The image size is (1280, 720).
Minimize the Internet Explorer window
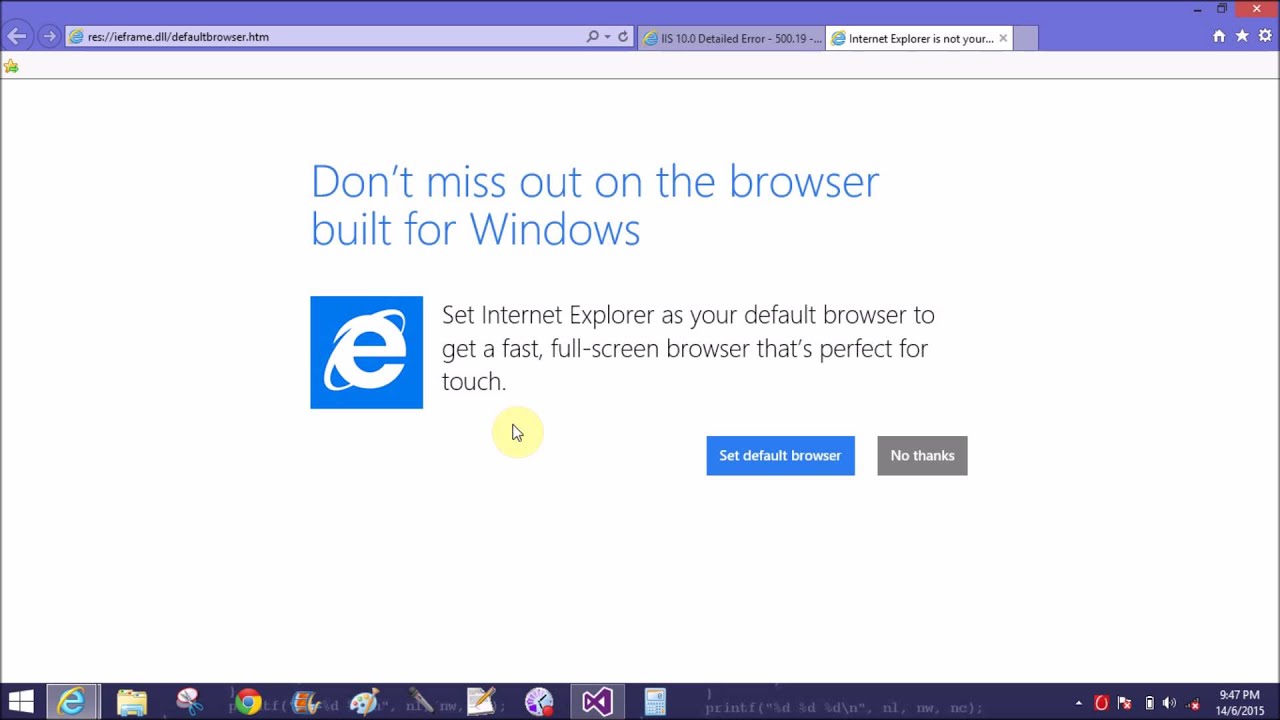1198,9
